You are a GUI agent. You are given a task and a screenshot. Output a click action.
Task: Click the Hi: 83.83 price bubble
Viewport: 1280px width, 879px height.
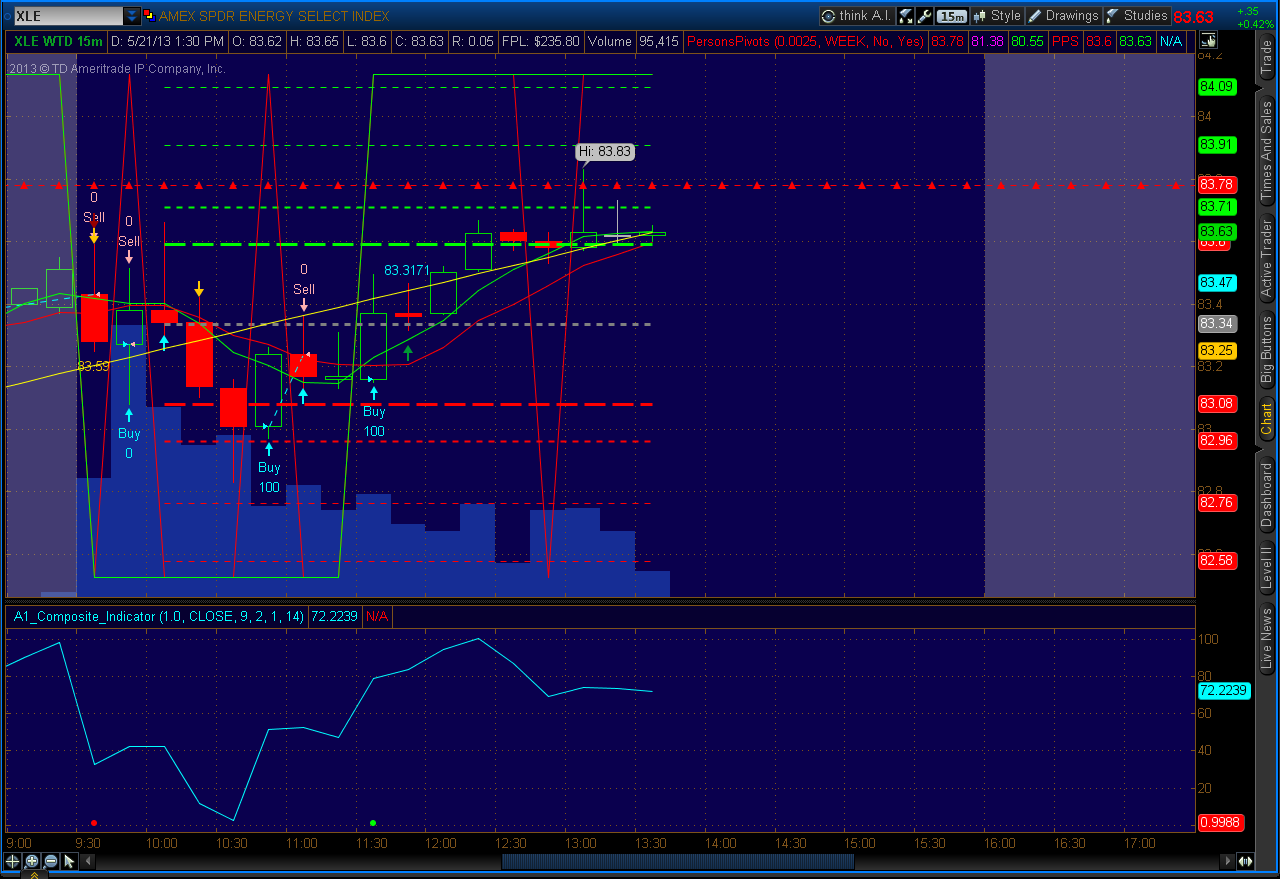click(x=605, y=151)
